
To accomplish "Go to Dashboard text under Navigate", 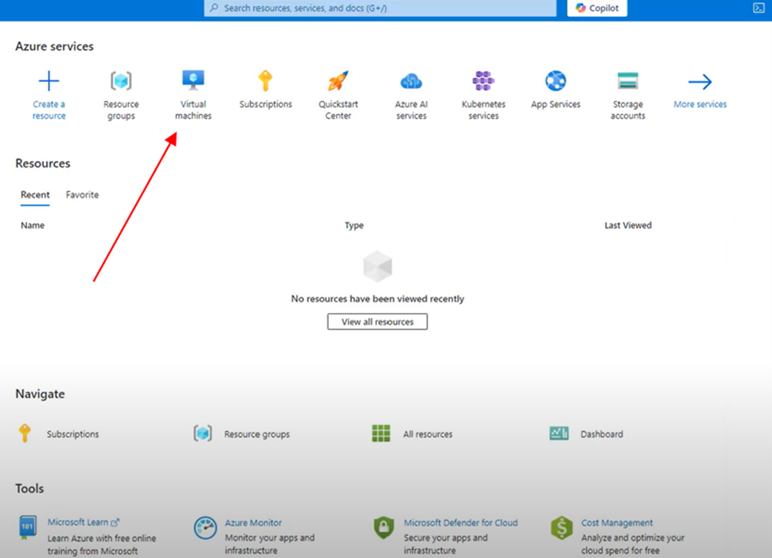I will [602, 434].
